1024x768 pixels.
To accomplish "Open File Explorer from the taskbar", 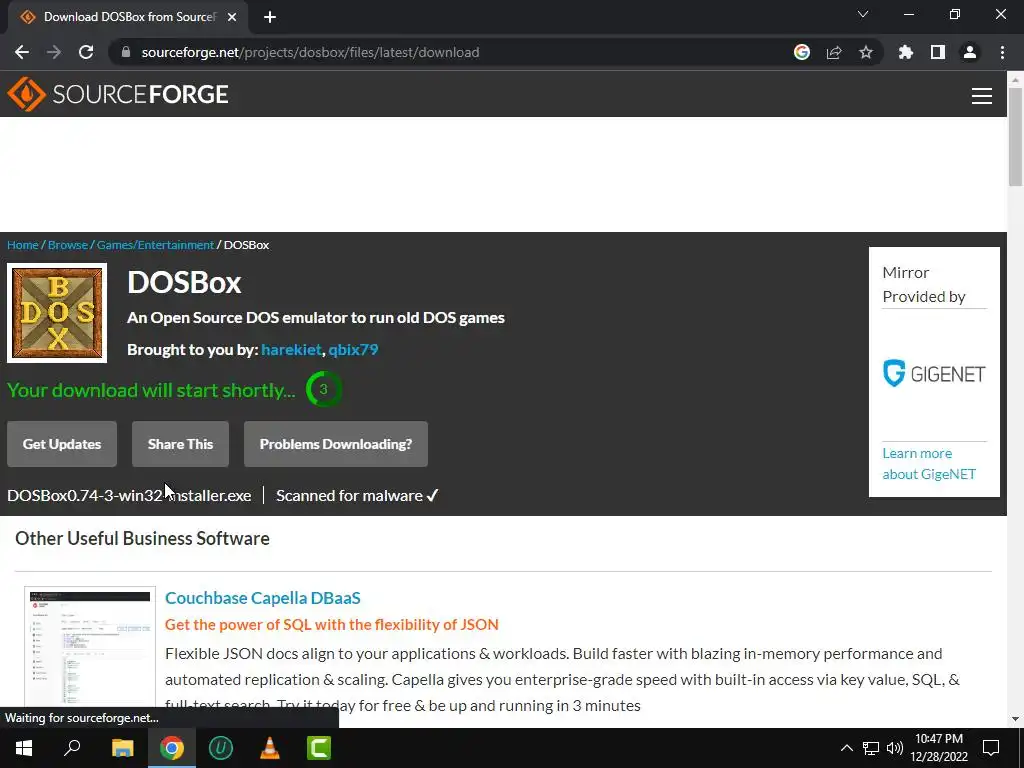I will pyautogui.click(x=122, y=748).
